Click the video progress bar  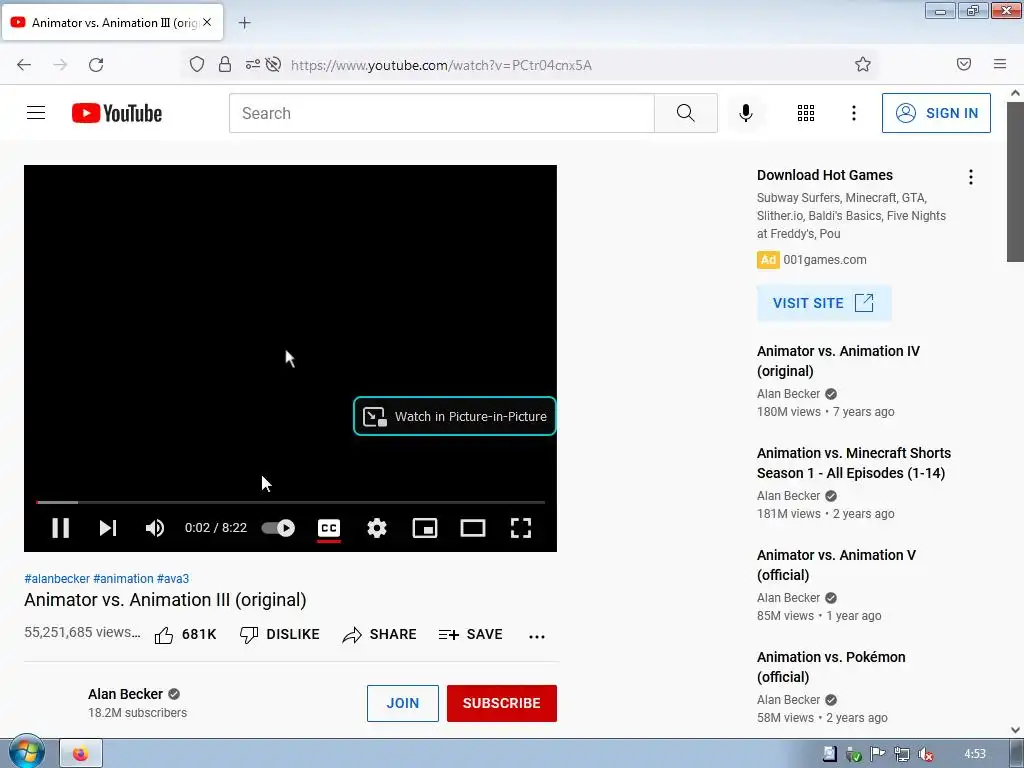point(290,502)
